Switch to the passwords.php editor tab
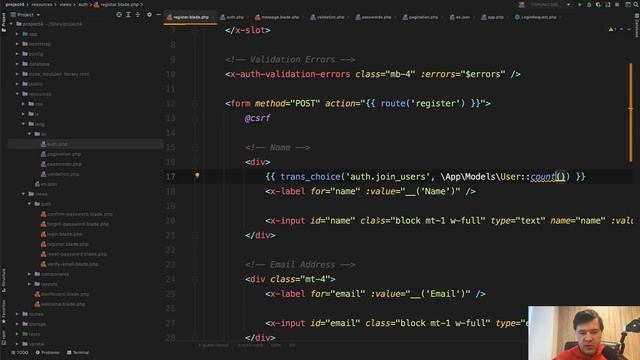Screen dimensions: 640x360 tap(374, 17)
